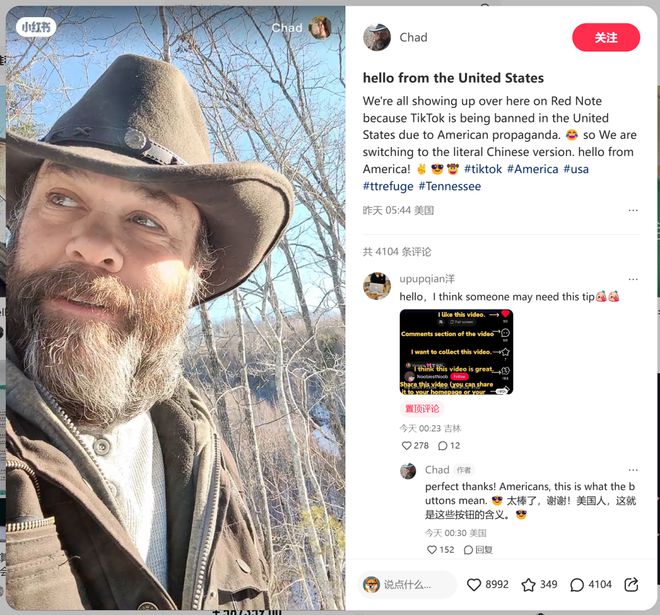This screenshot has width=660, height=615.
Task: Click the 说点什么 comment input field
Action: (408, 584)
